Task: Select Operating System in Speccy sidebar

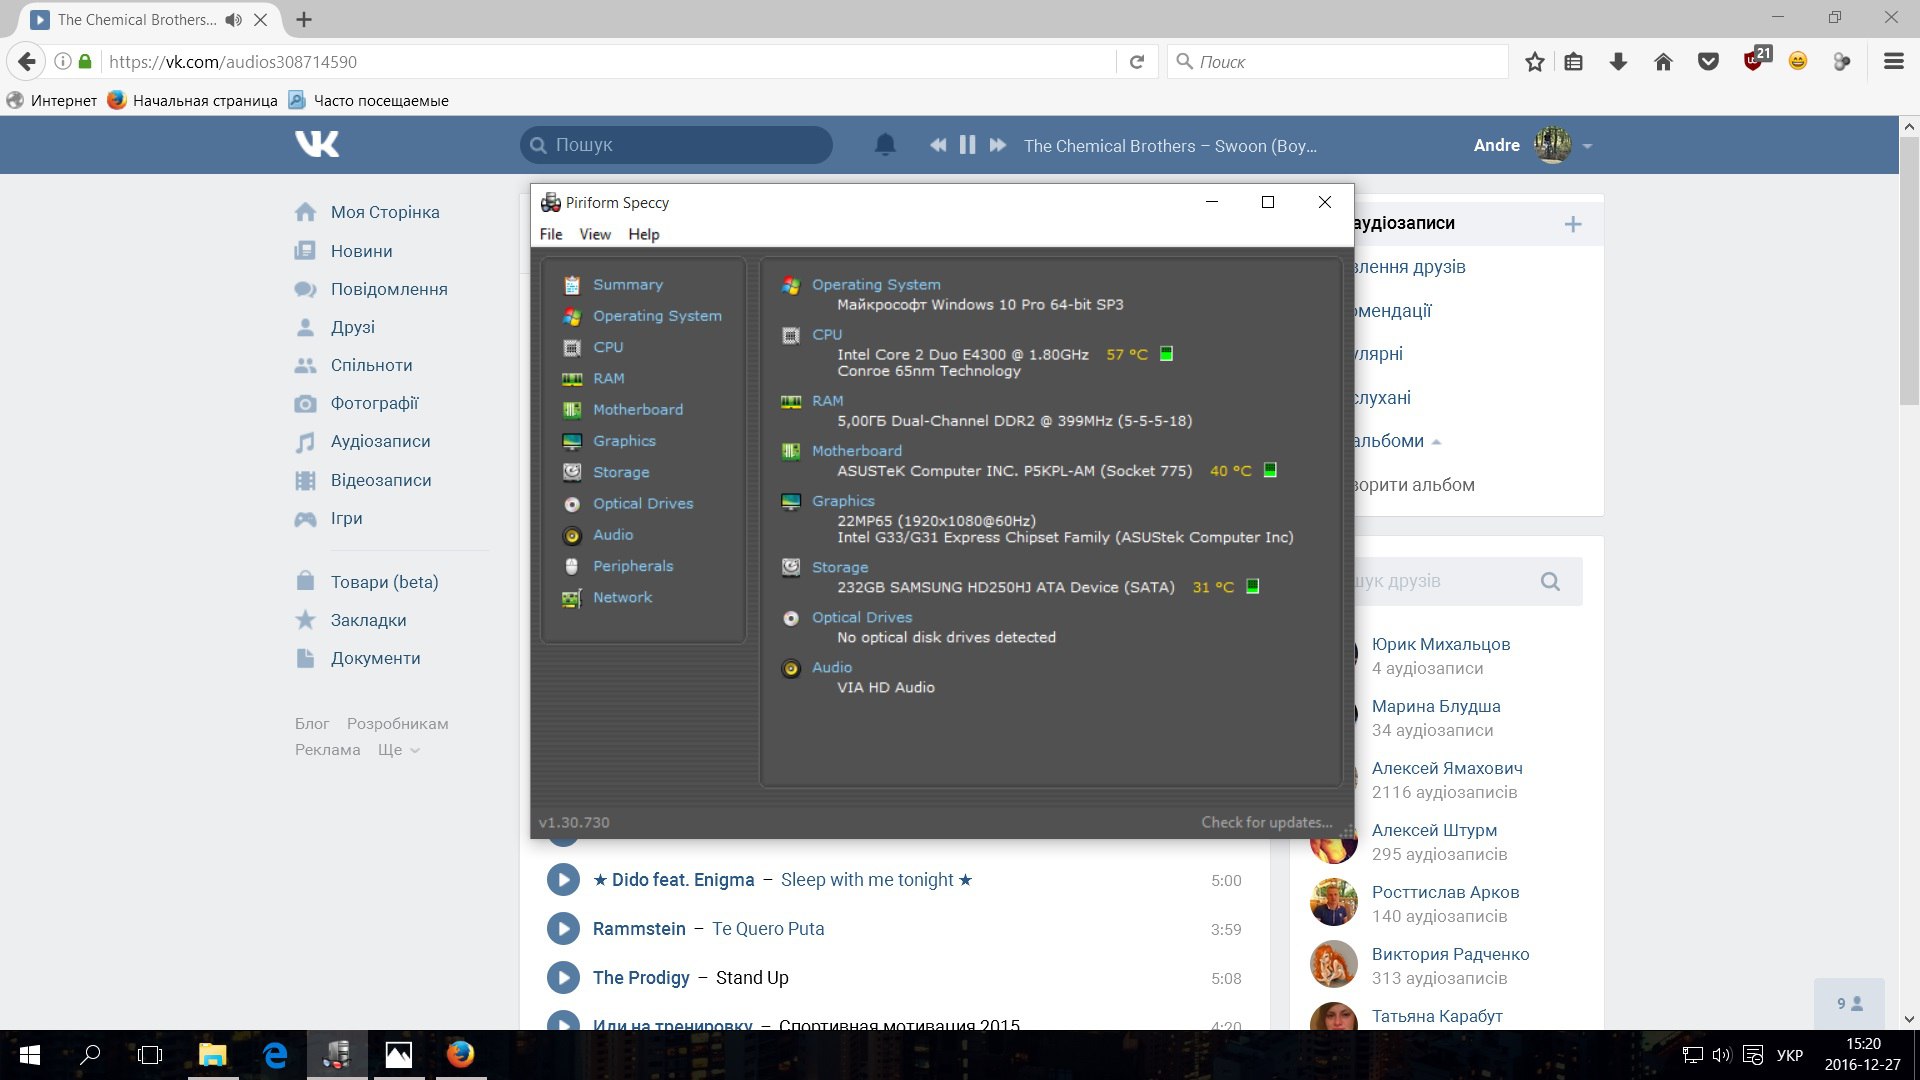Action: (657, 316)
